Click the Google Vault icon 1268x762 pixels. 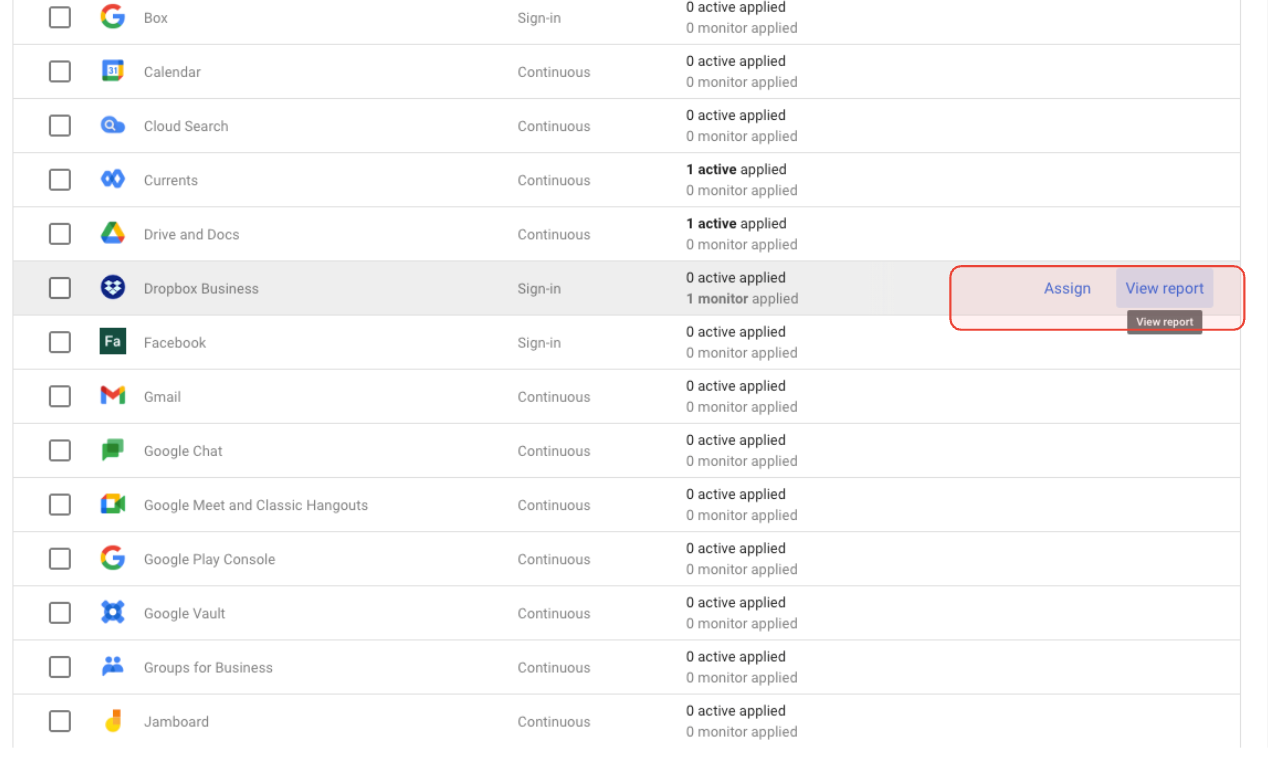tap(113, 613)
